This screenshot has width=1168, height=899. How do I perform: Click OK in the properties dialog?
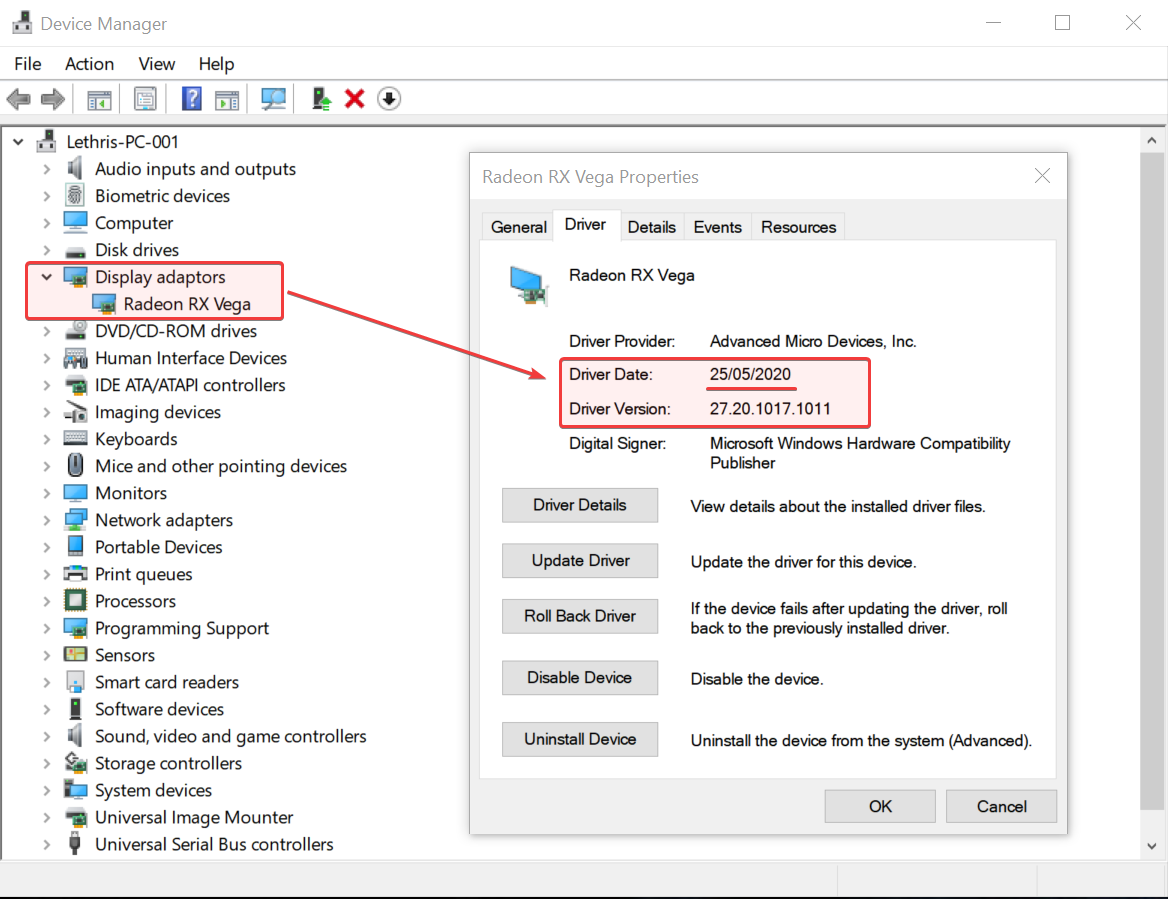point(880,807)
